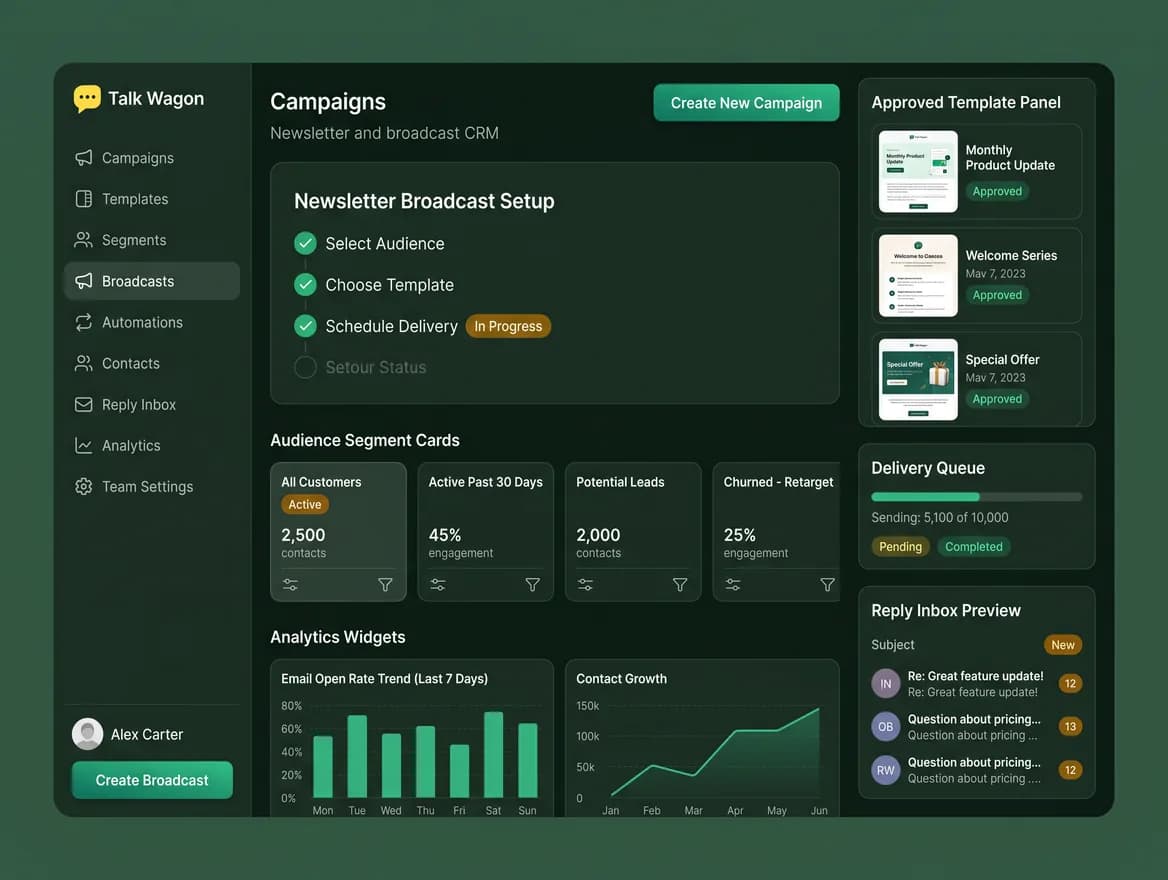Click the Approved badge under Monthly Product Update
Viewport: 1168px width, 880px height.
pos(997,191)
